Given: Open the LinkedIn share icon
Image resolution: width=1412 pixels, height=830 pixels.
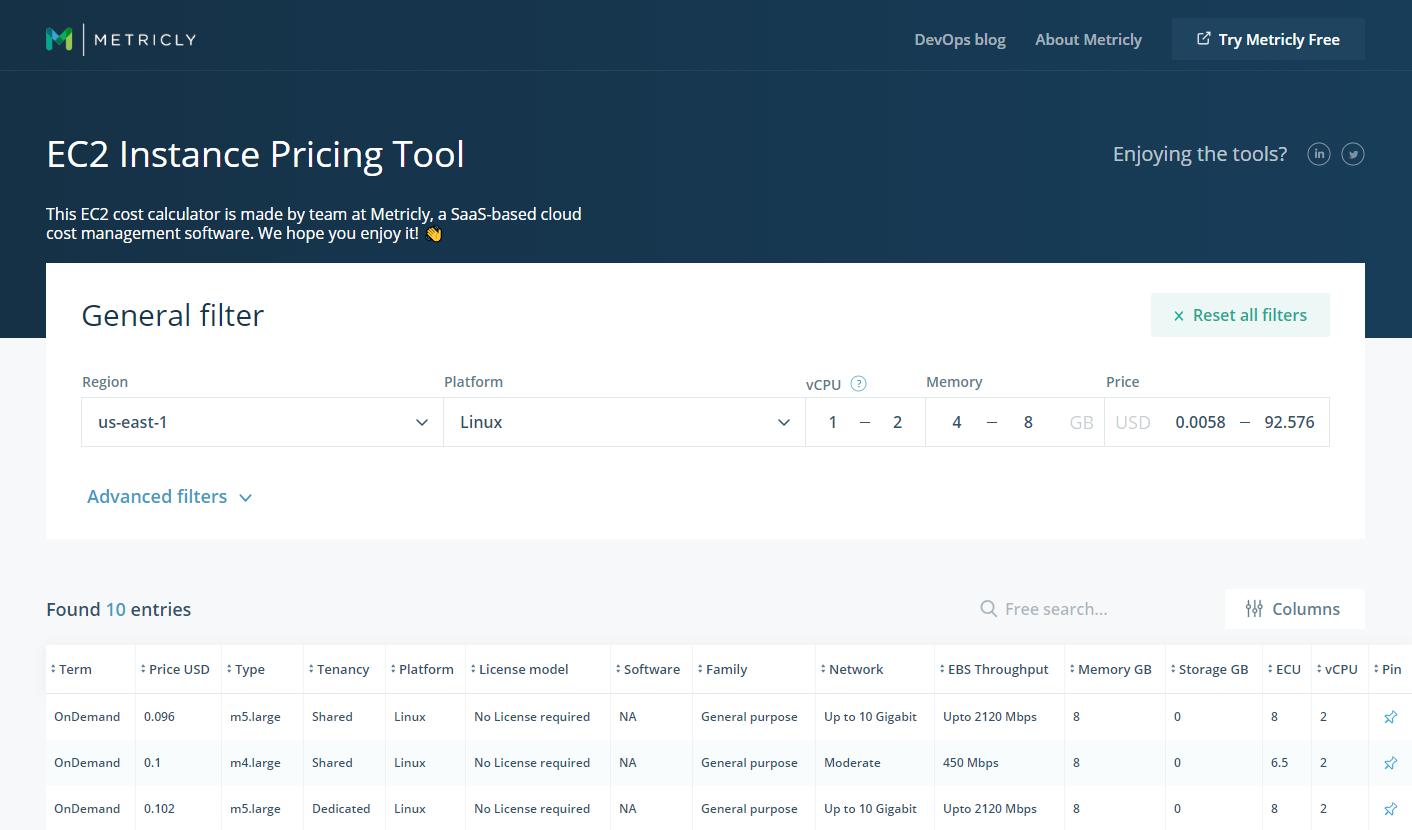Looking at the screenshot, I should [1319, 154].
